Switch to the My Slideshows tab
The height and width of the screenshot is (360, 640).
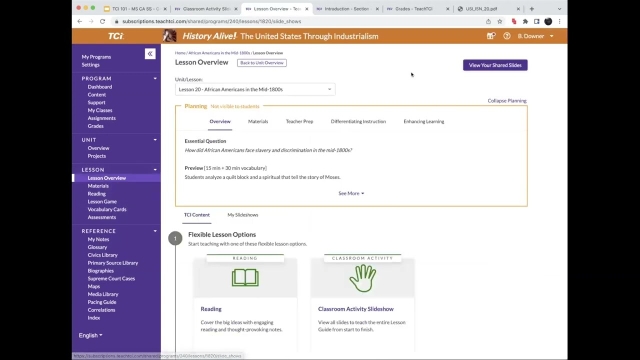pos(243,215)
